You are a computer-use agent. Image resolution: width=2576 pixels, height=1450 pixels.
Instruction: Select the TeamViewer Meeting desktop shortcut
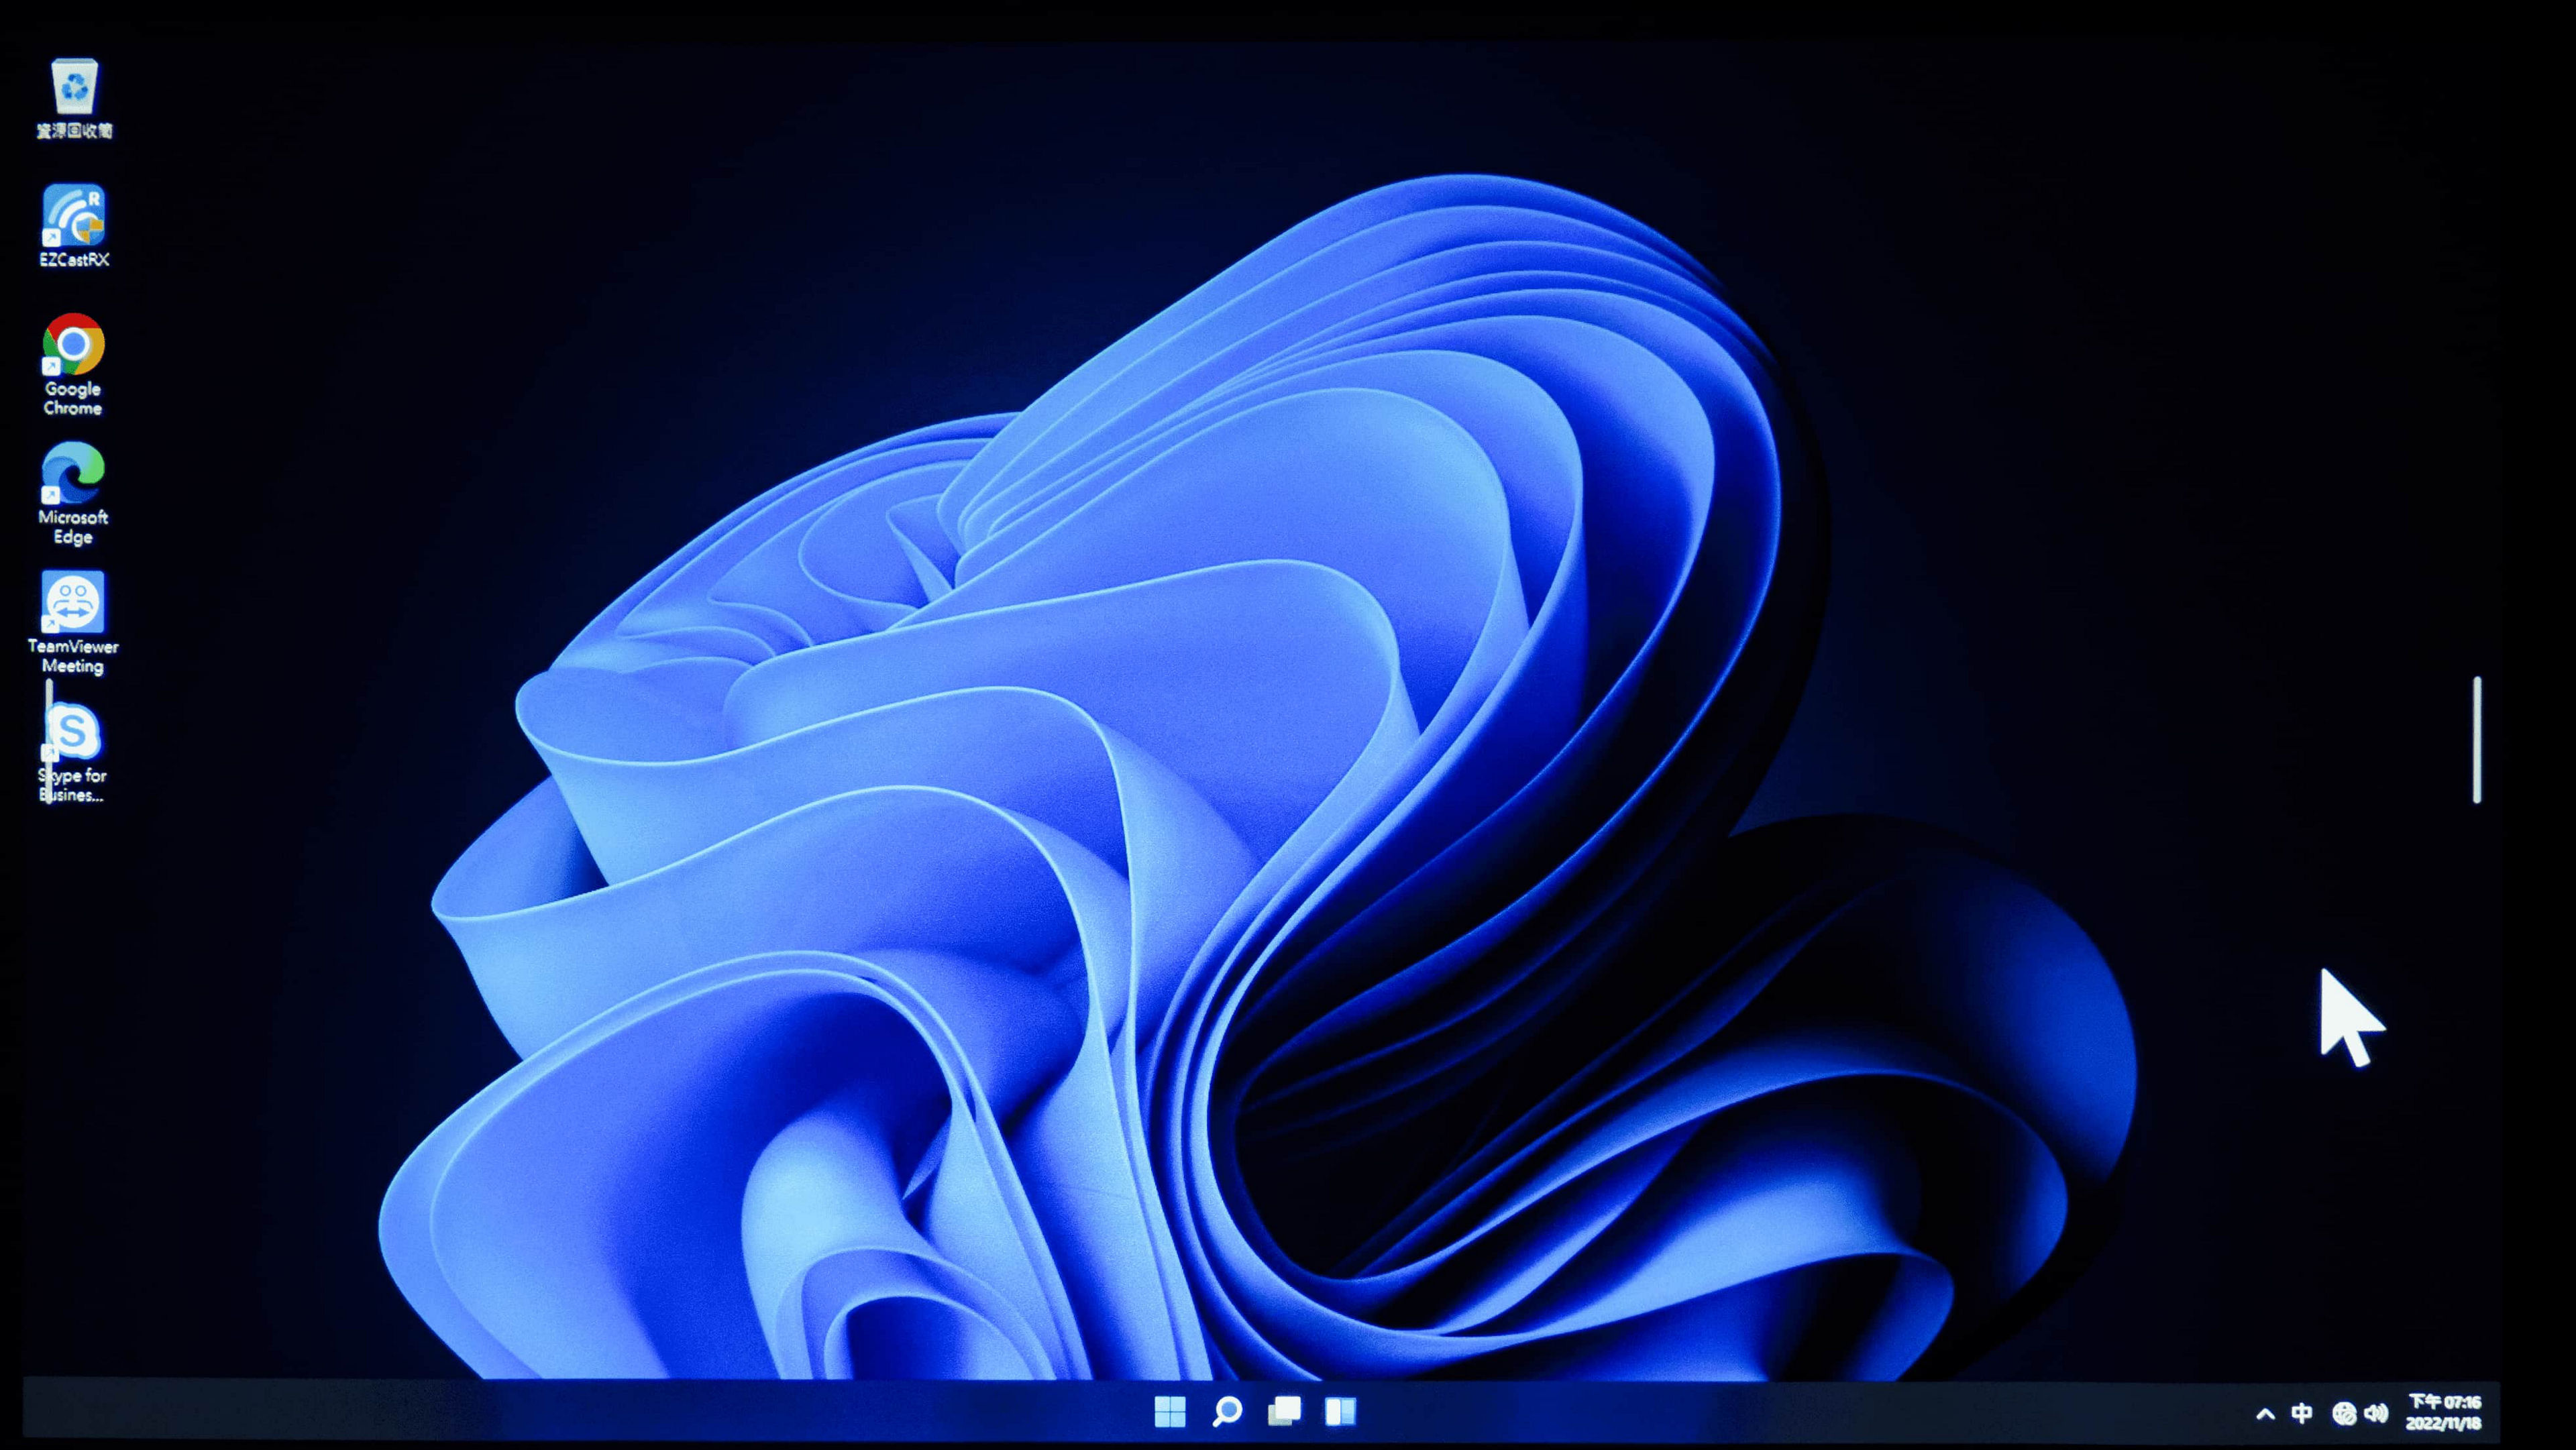(x=73, y=622)
